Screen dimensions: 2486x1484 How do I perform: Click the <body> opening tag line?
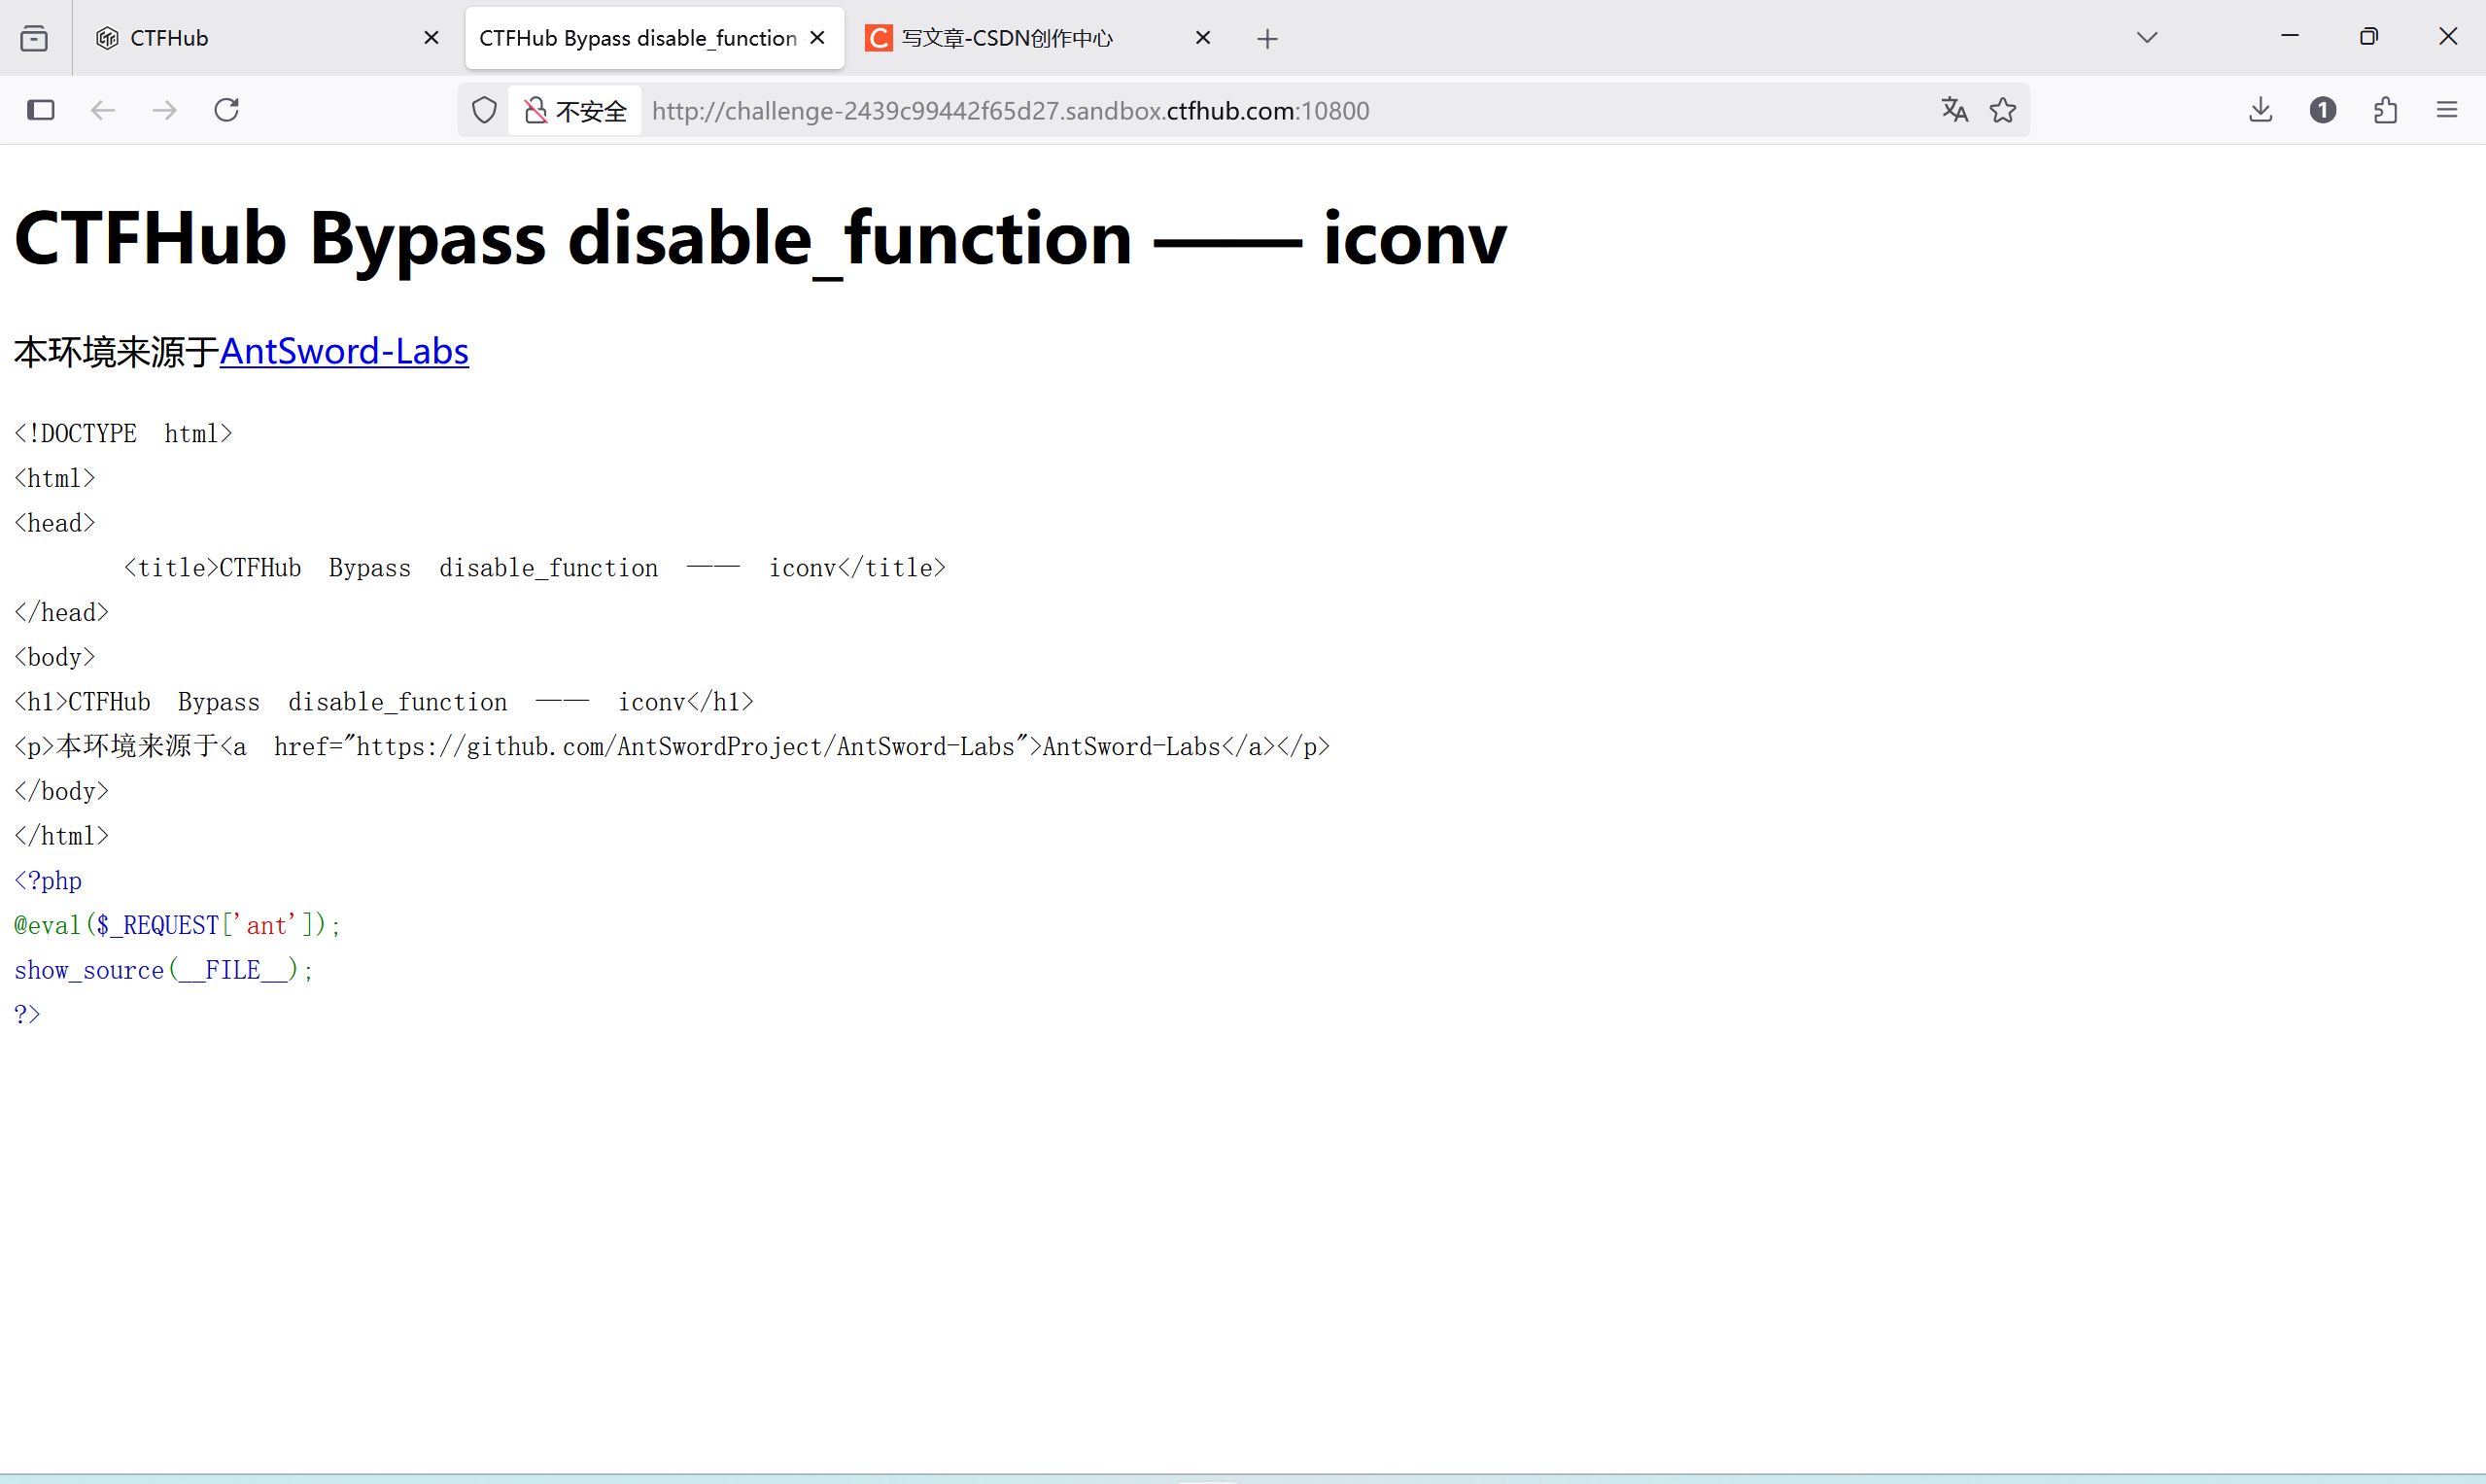click(x=55, y=657)
